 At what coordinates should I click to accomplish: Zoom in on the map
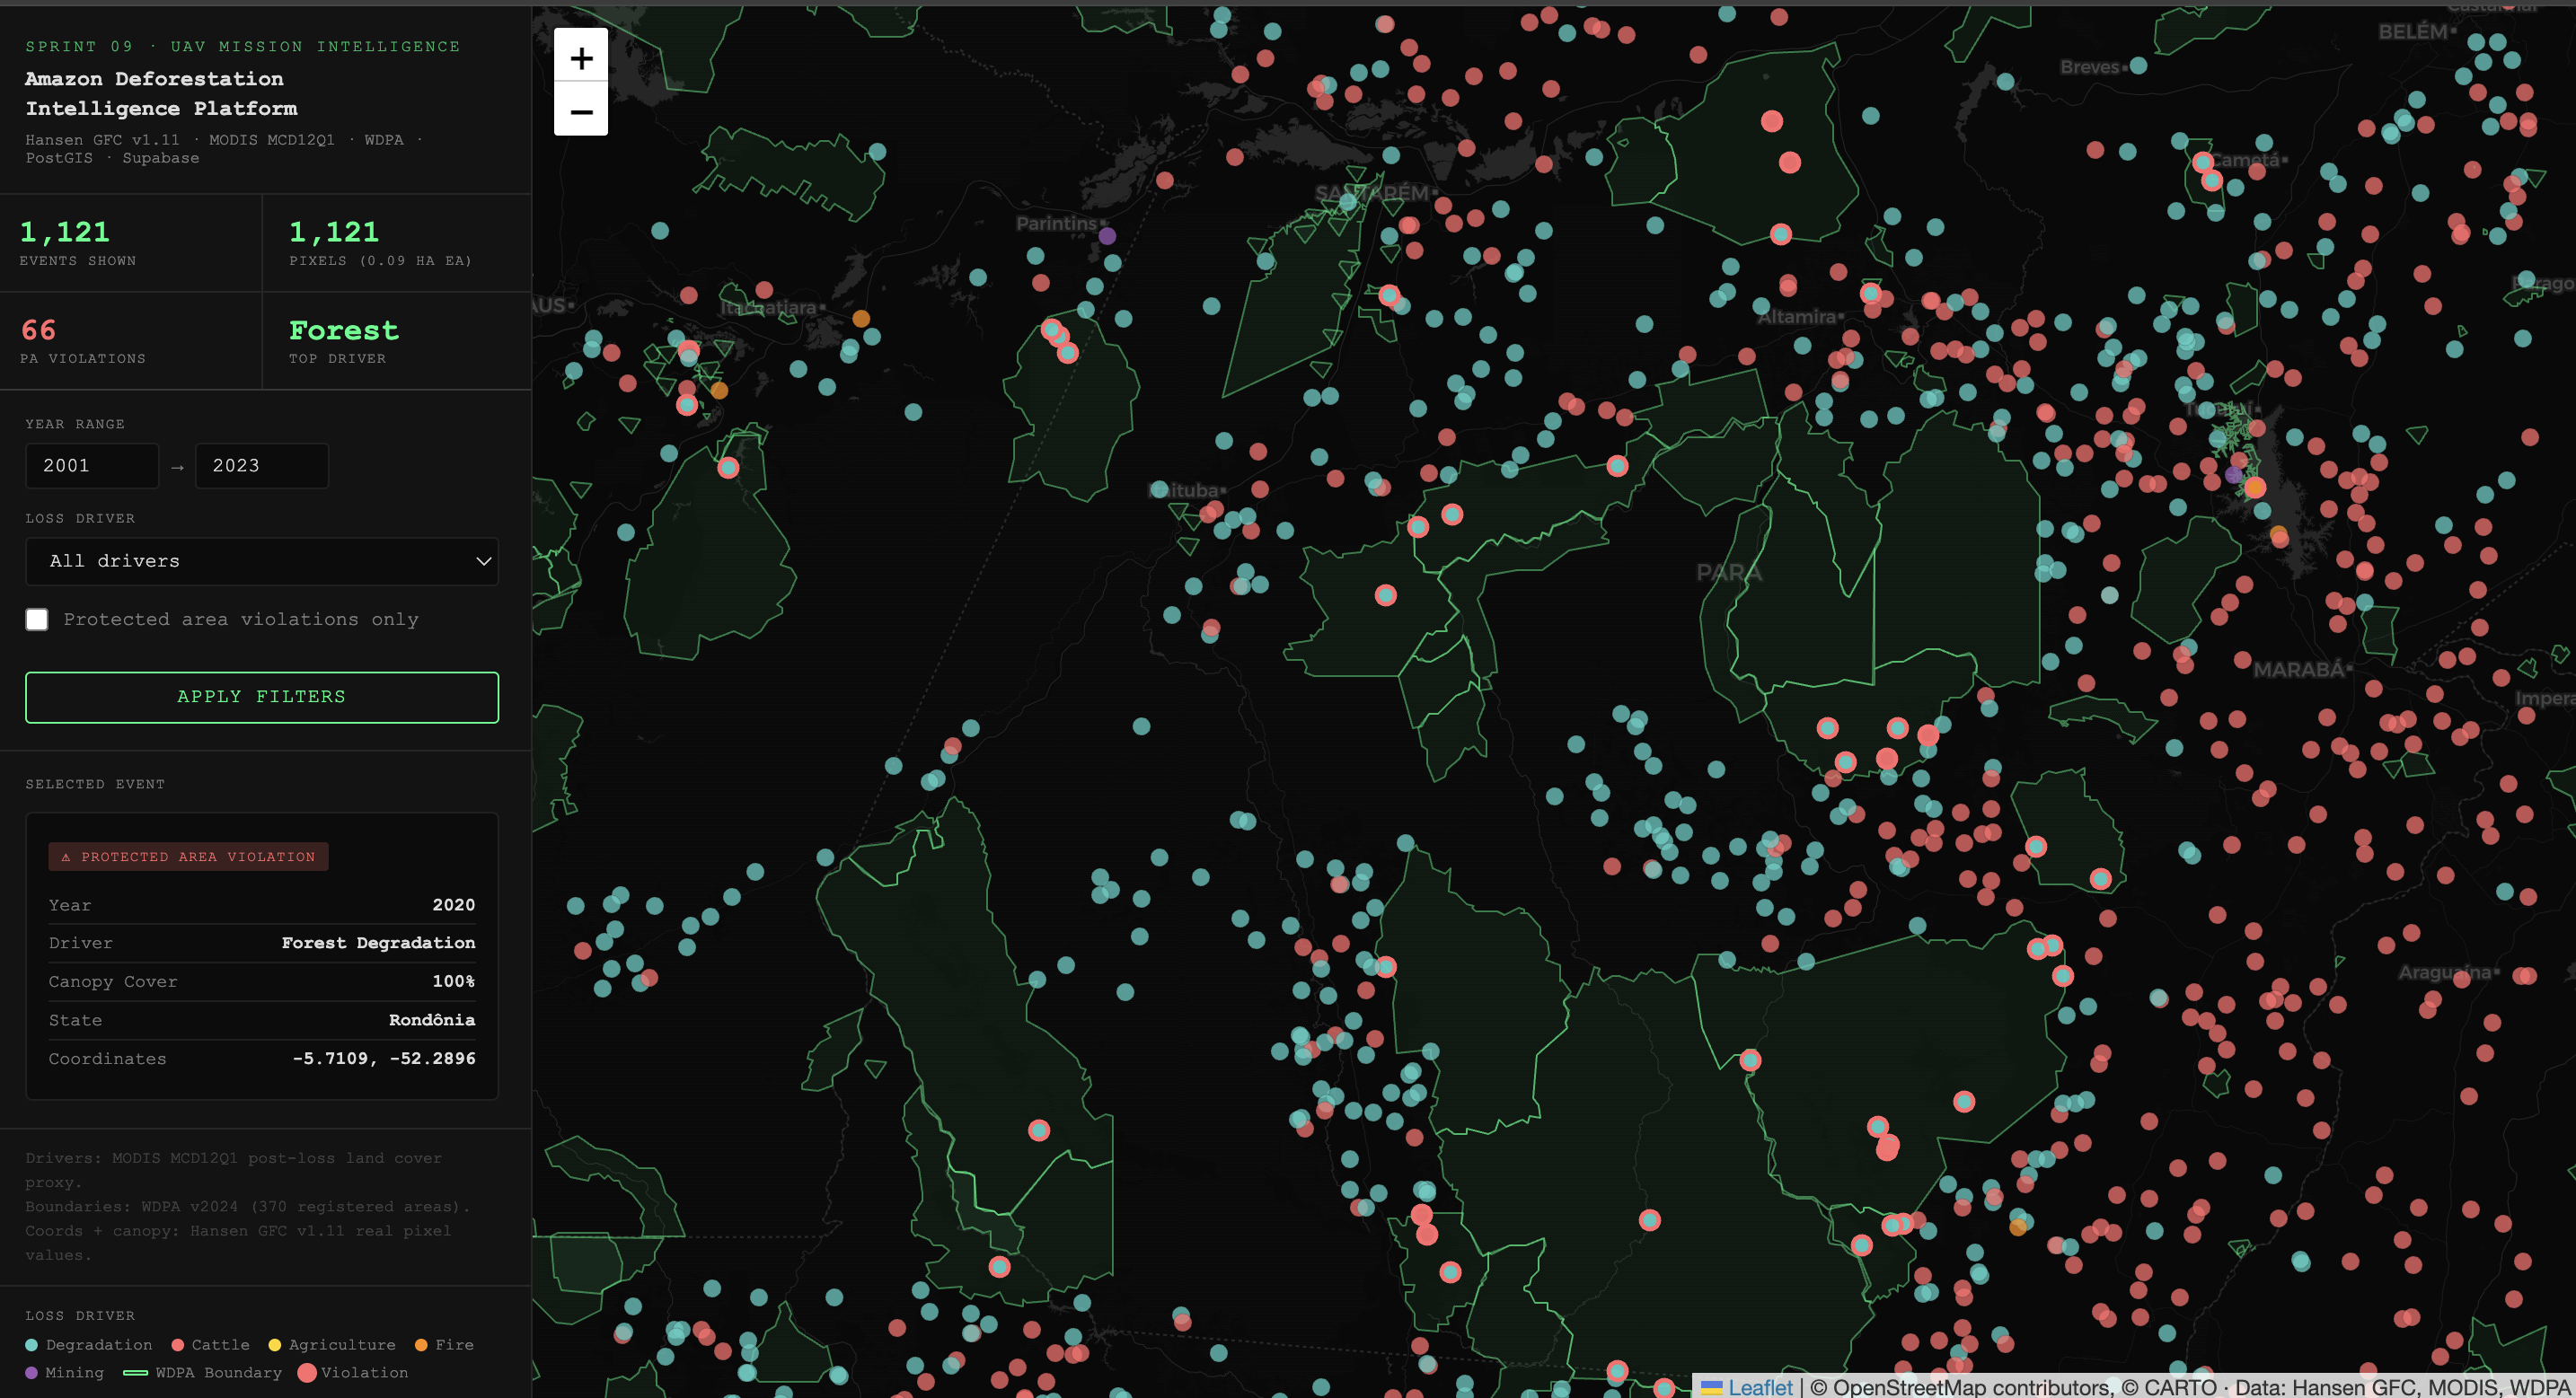tap(581, 57)
